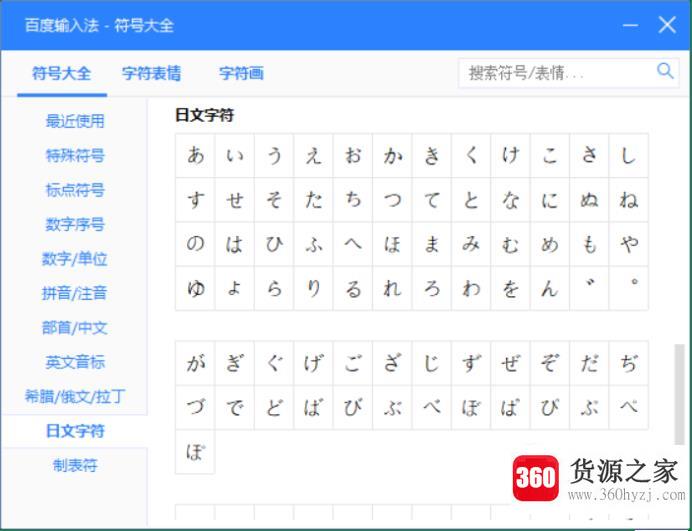Pick the む symbol

click(511, 244)
